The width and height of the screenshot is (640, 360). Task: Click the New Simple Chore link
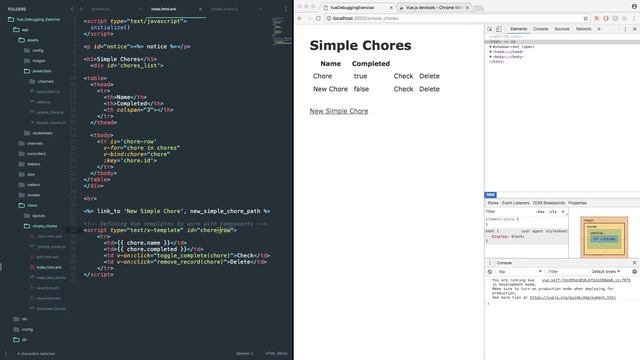[x=339, y=111]
